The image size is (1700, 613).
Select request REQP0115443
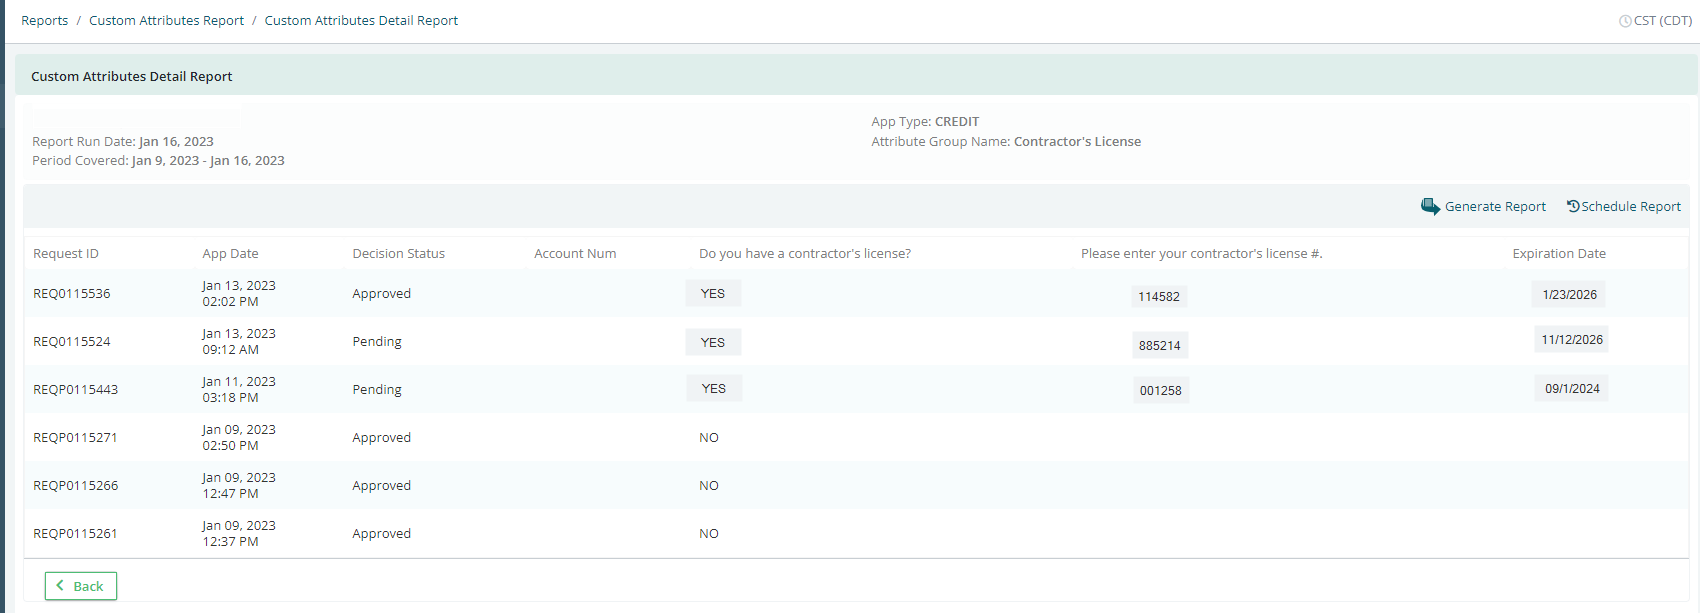(x=75, y=389)
